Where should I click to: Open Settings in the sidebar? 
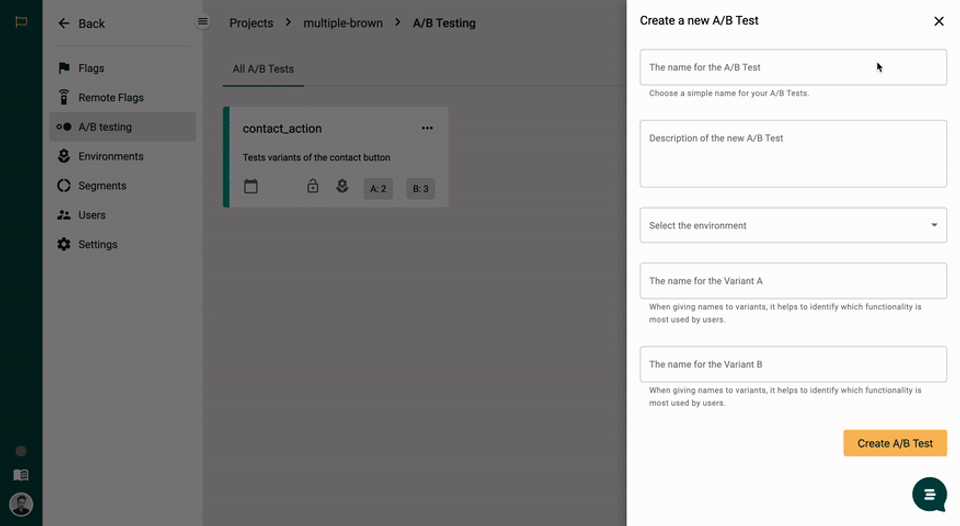[122, 244]
